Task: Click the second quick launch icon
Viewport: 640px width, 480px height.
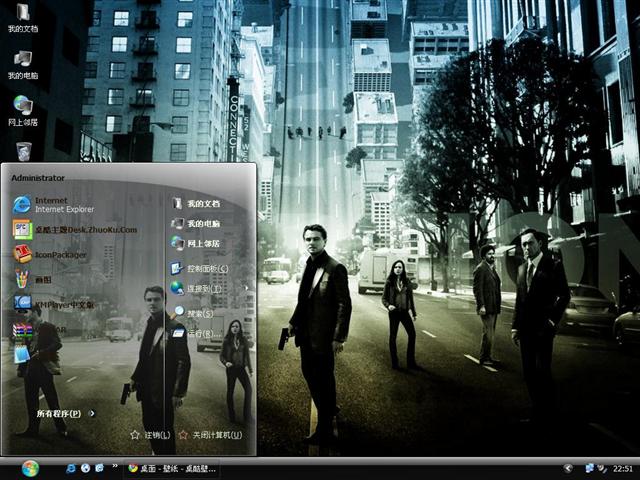Action: click(85, 468)
